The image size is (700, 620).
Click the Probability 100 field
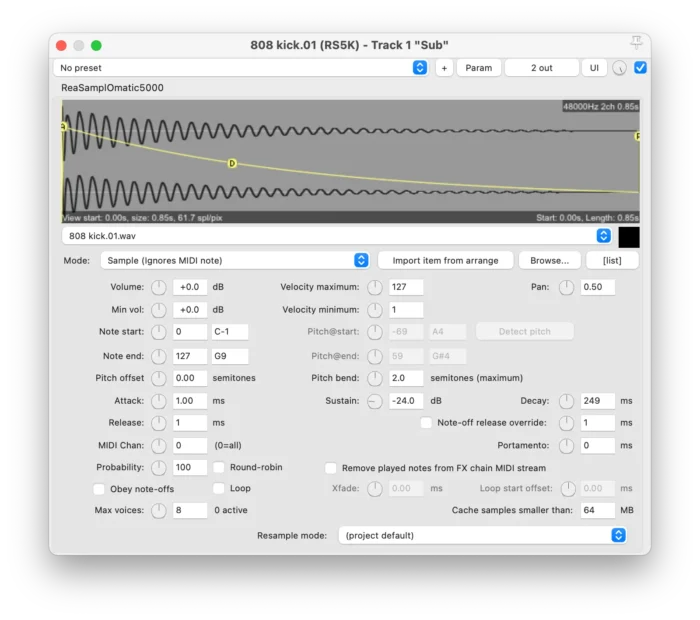190,467
